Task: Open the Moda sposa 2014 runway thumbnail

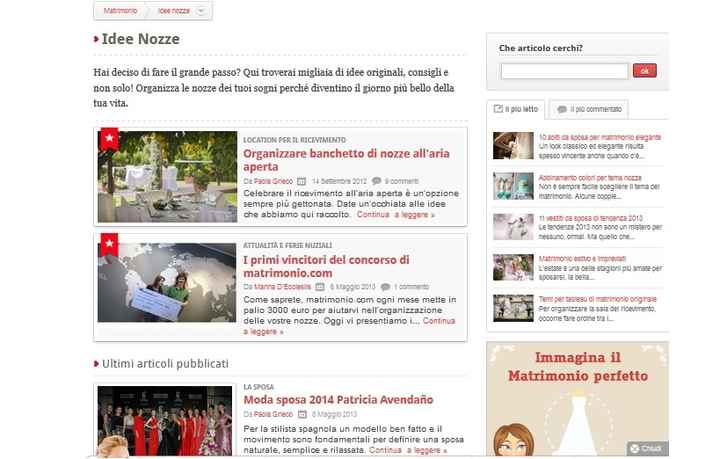Action: point(165,420)
